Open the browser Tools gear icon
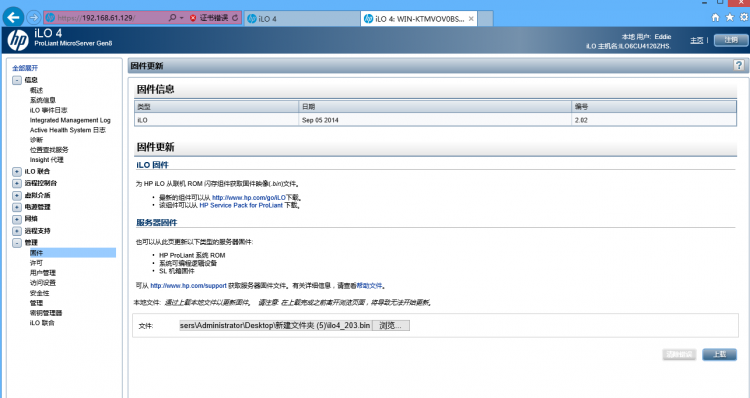 point(744,17)
